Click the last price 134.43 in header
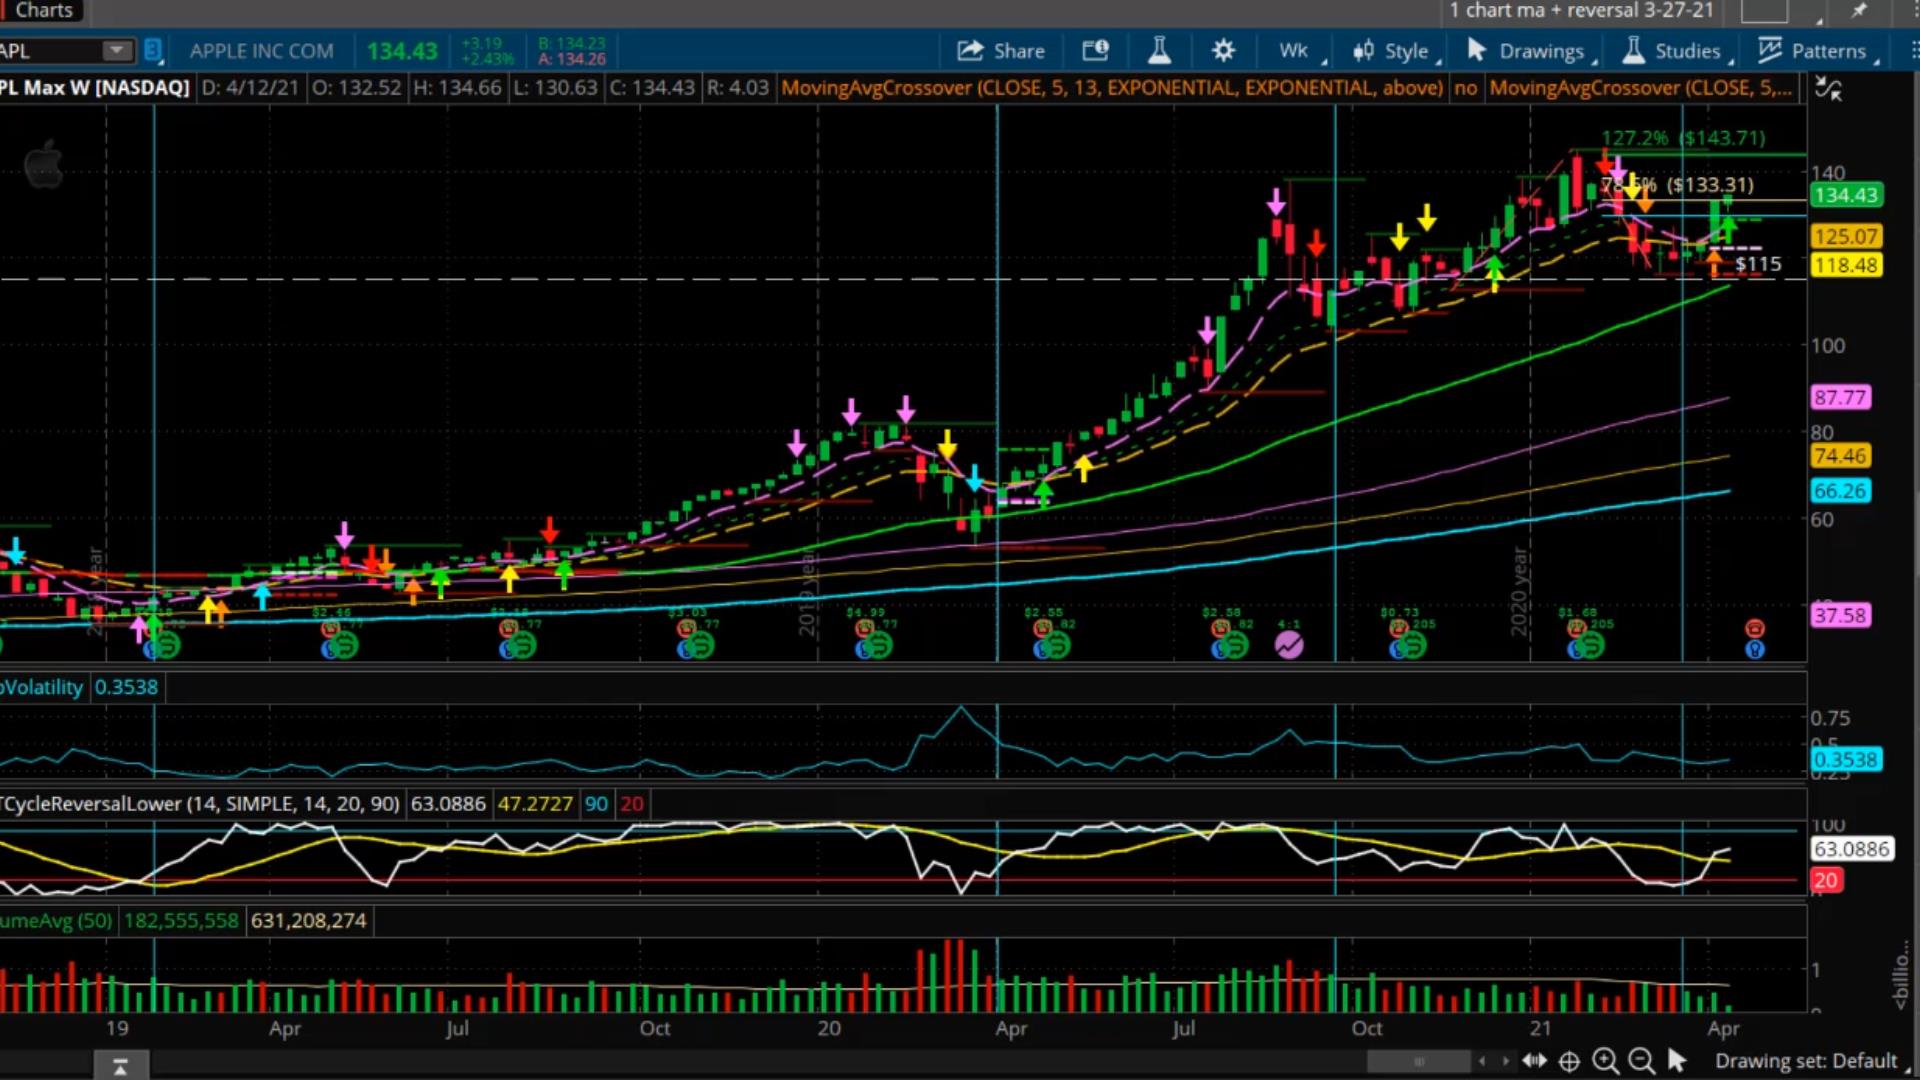Image resolution: width=1920 pixels, height=1080 pixels. (x=402, y=51)
